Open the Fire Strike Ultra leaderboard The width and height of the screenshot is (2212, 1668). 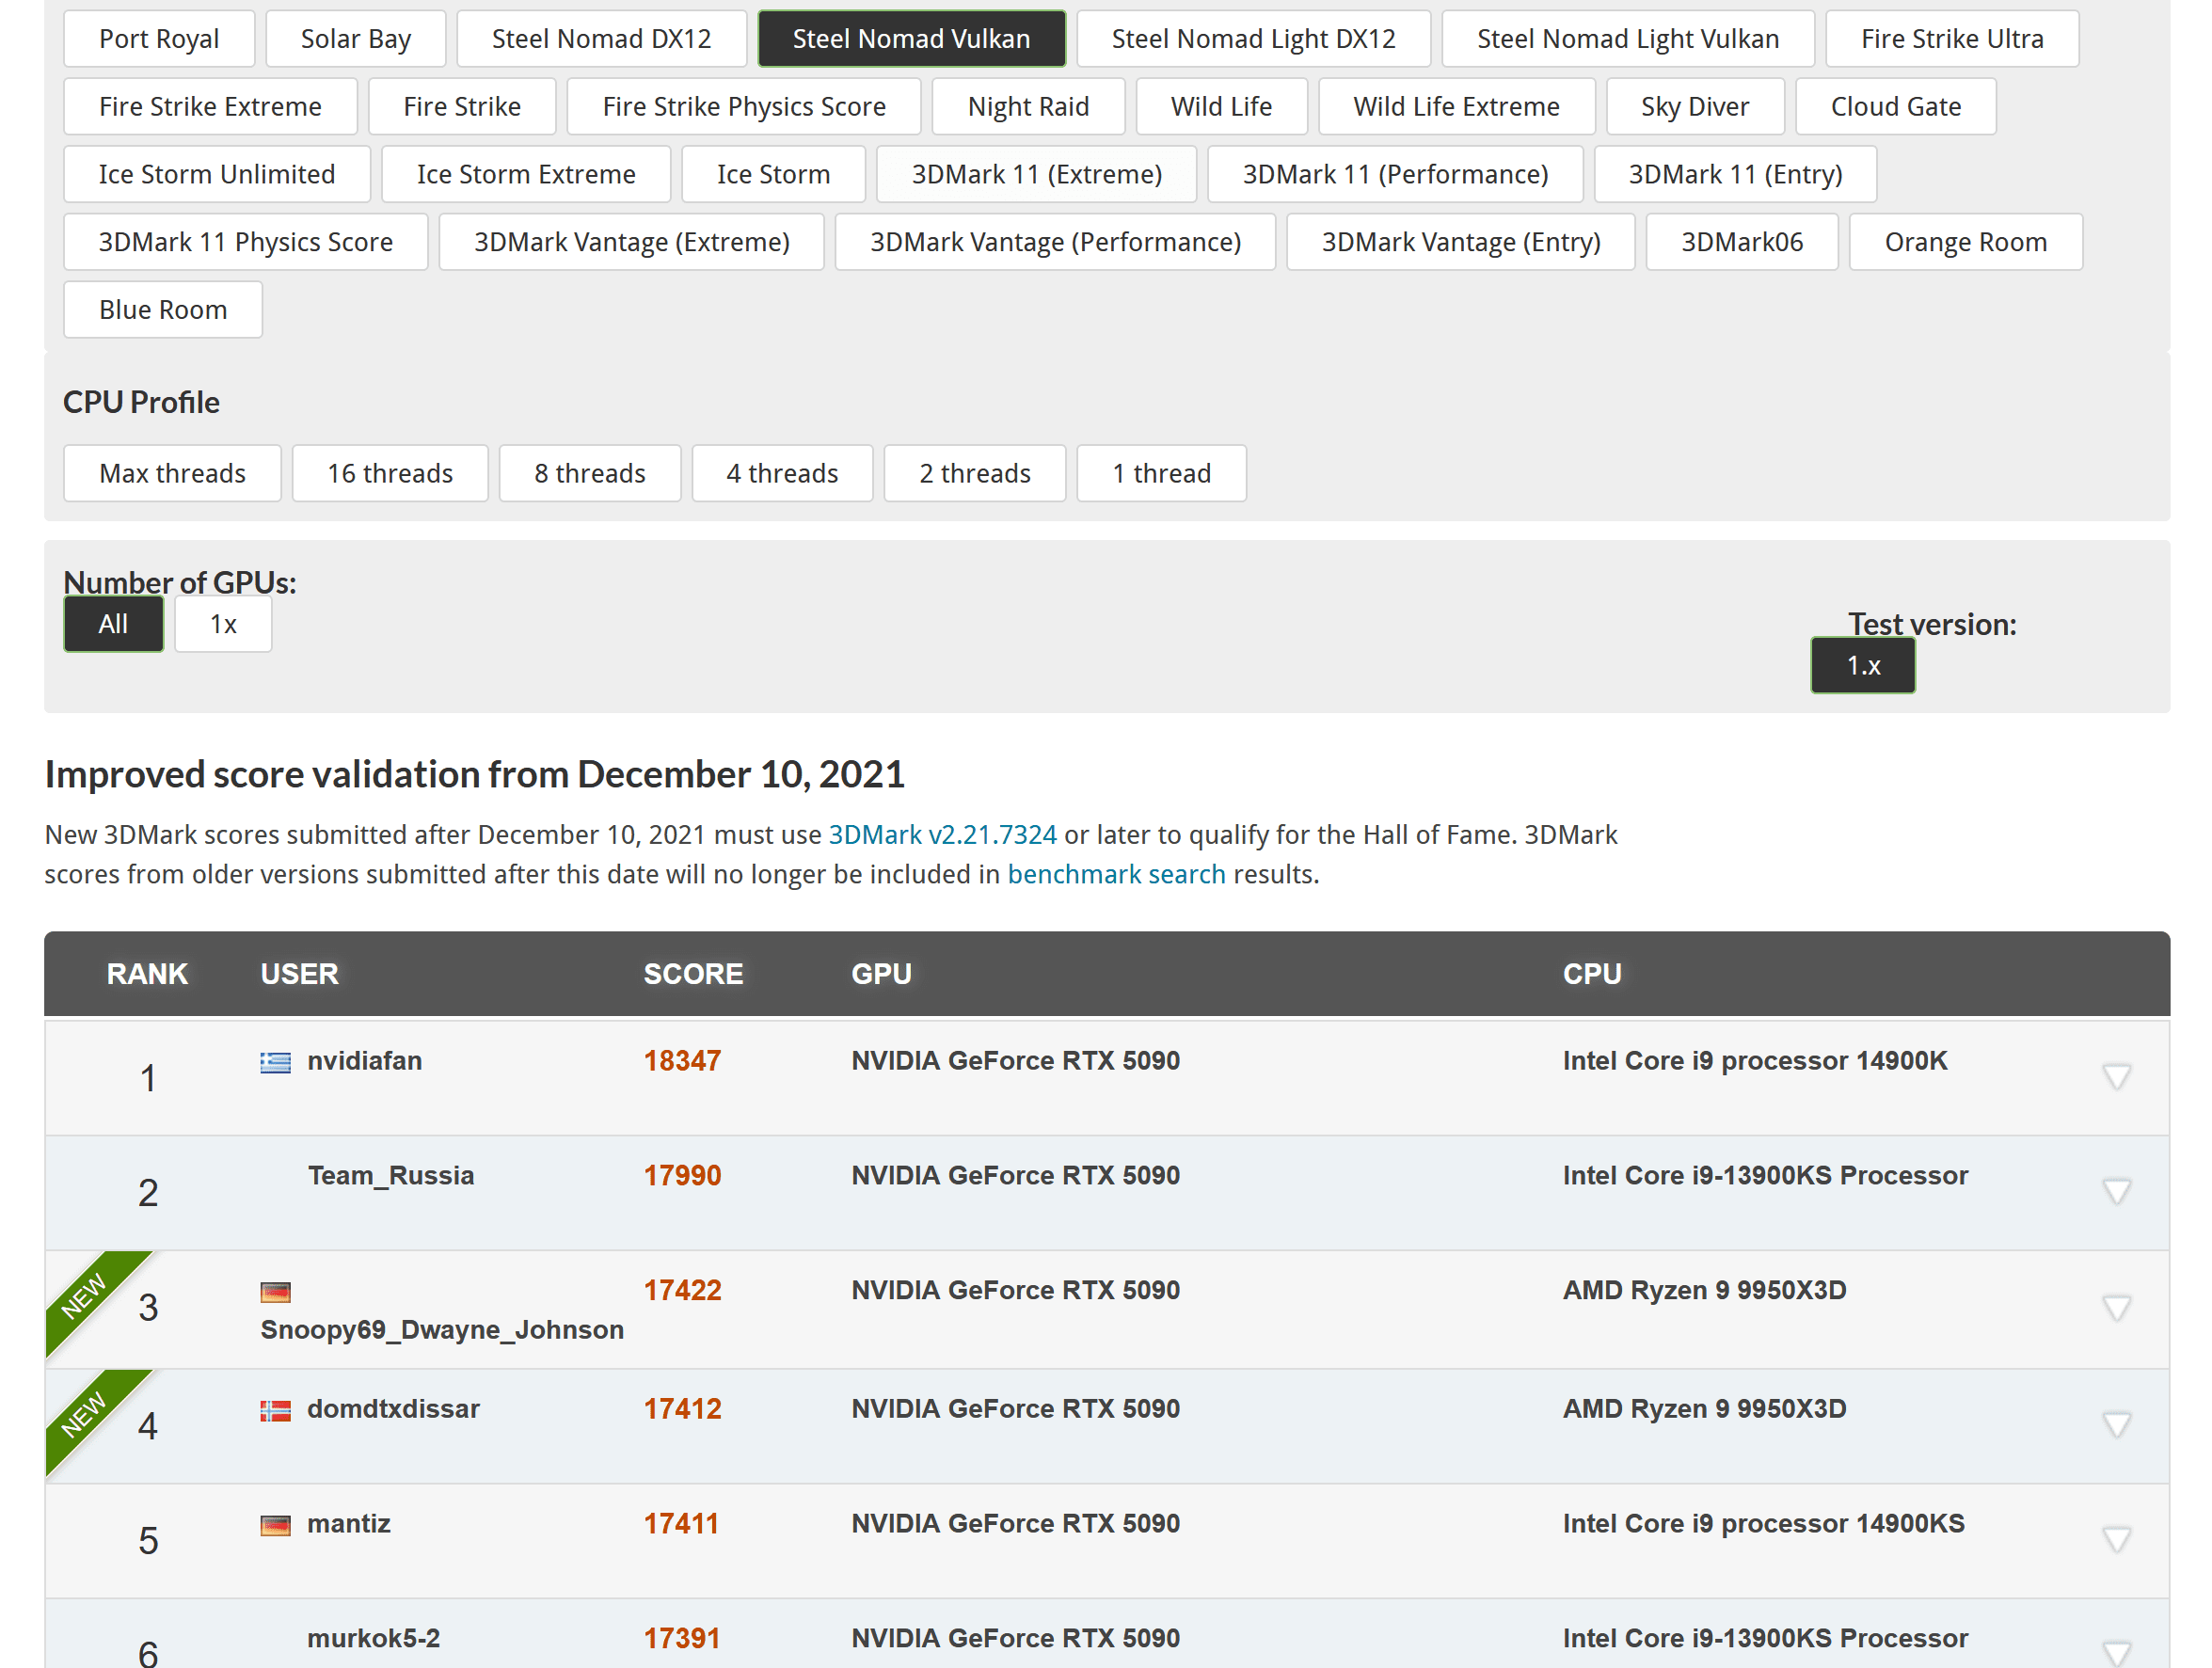coord(1951,39)
